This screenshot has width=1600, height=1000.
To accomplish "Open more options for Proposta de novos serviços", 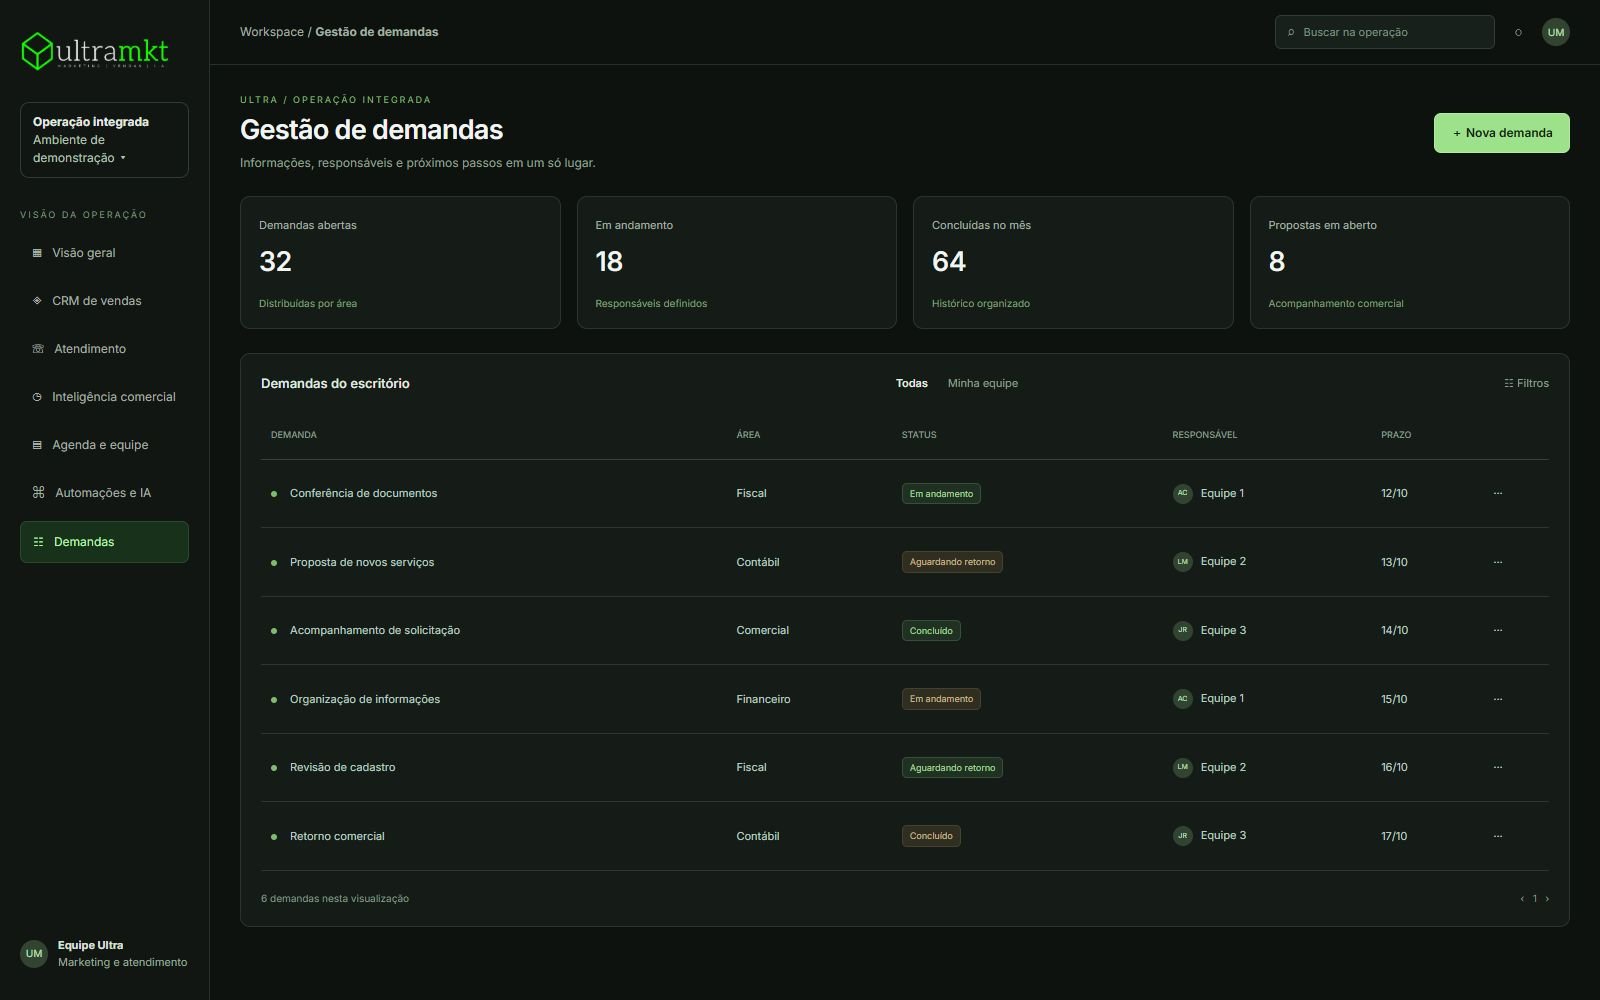I will pyautogui.click(x=1497, y=562).
